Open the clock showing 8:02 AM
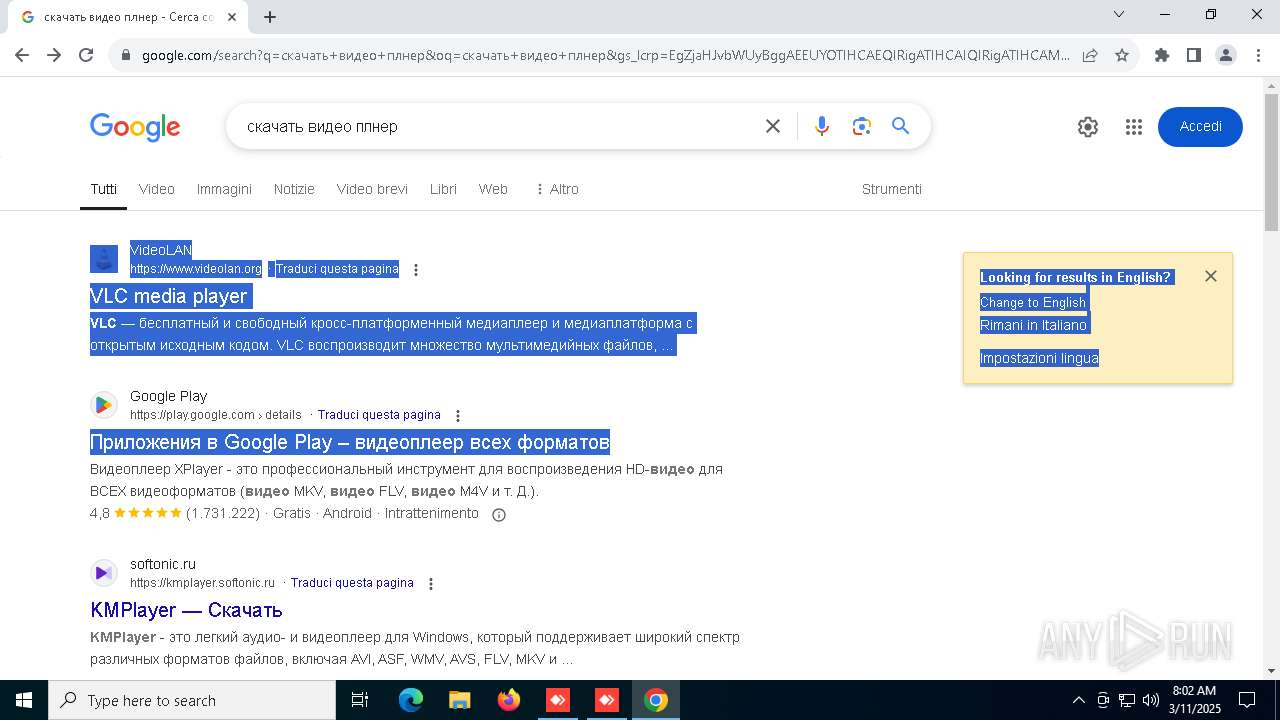 click(x=1194, y=700)
